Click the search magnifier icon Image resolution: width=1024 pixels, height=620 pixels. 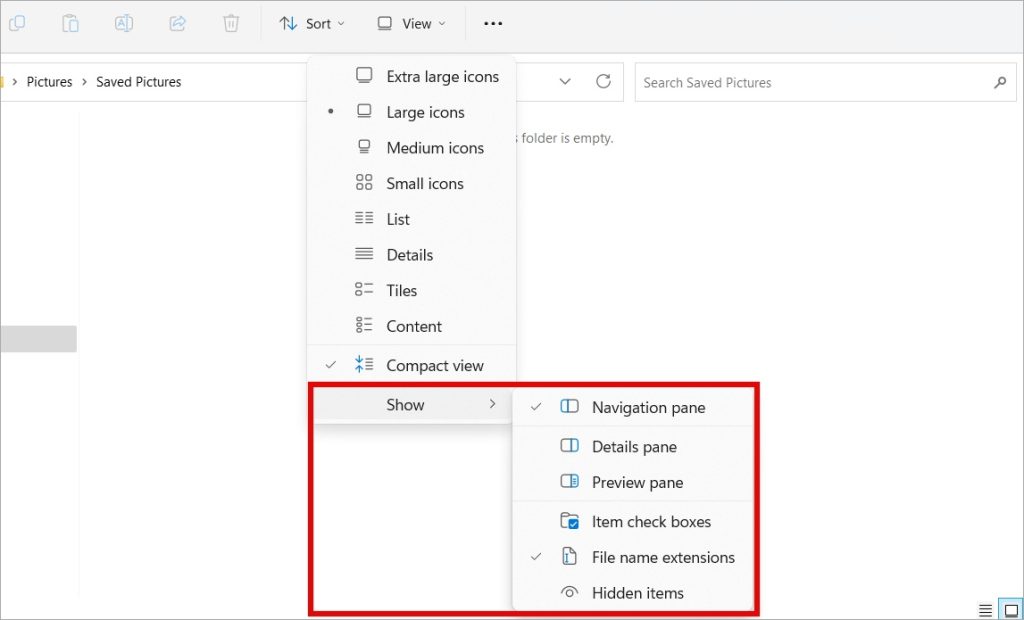[999, 82]
